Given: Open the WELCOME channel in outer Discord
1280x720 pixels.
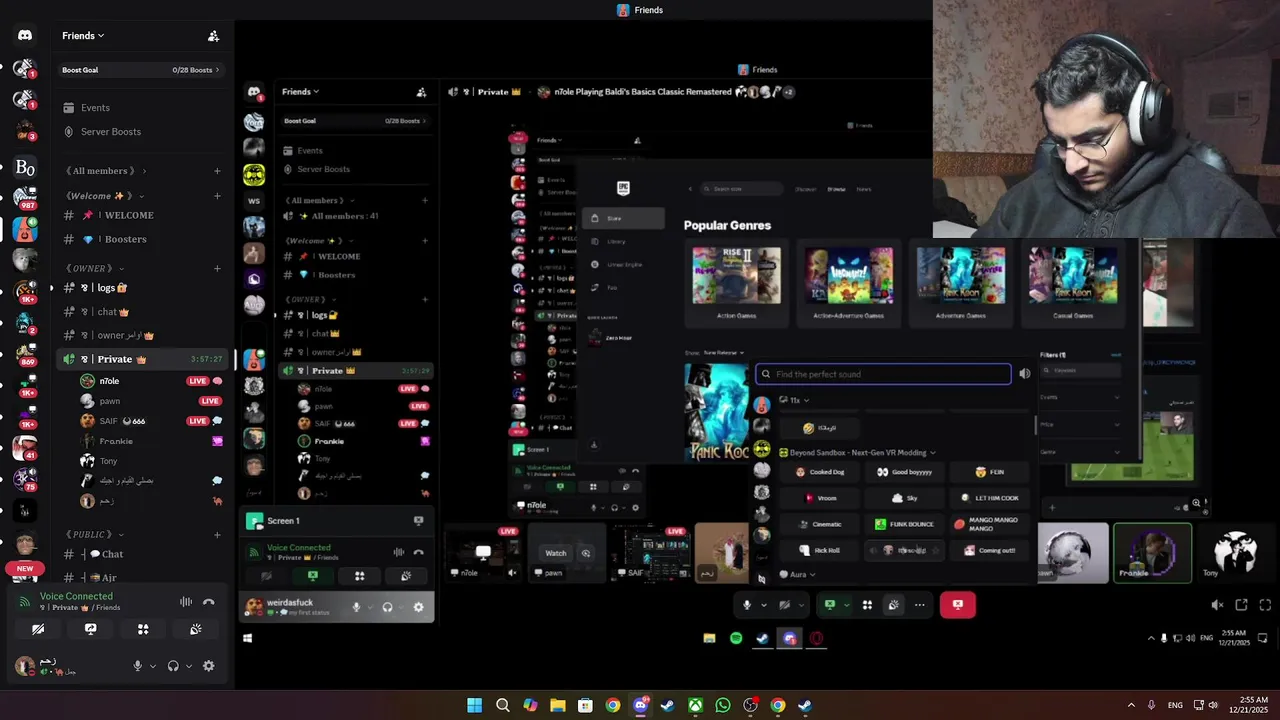Looking at the screenshot, I should [143, 215].
